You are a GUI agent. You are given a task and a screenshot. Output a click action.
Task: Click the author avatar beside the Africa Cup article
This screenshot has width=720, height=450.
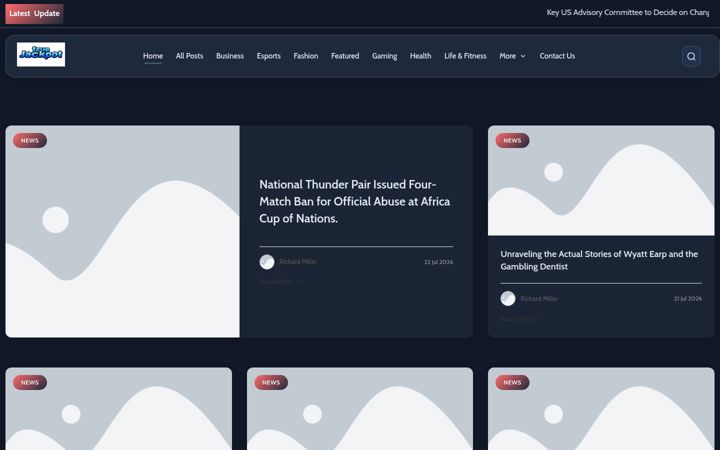point(267,262)
